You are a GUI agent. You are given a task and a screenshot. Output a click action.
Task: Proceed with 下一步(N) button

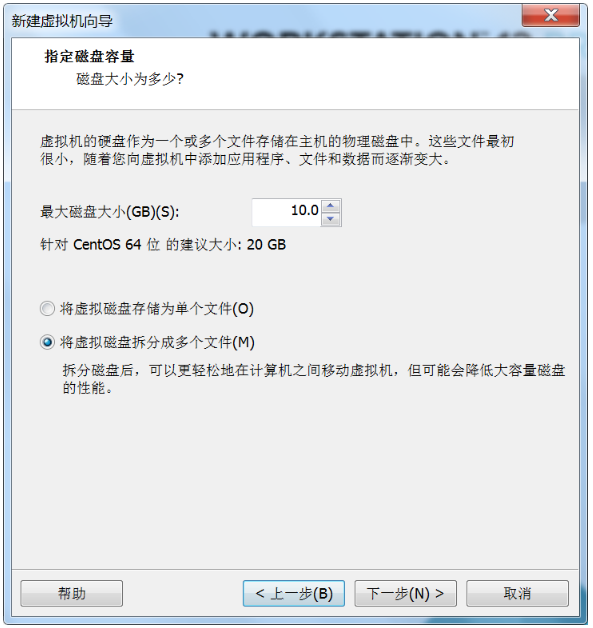[405, 593]
